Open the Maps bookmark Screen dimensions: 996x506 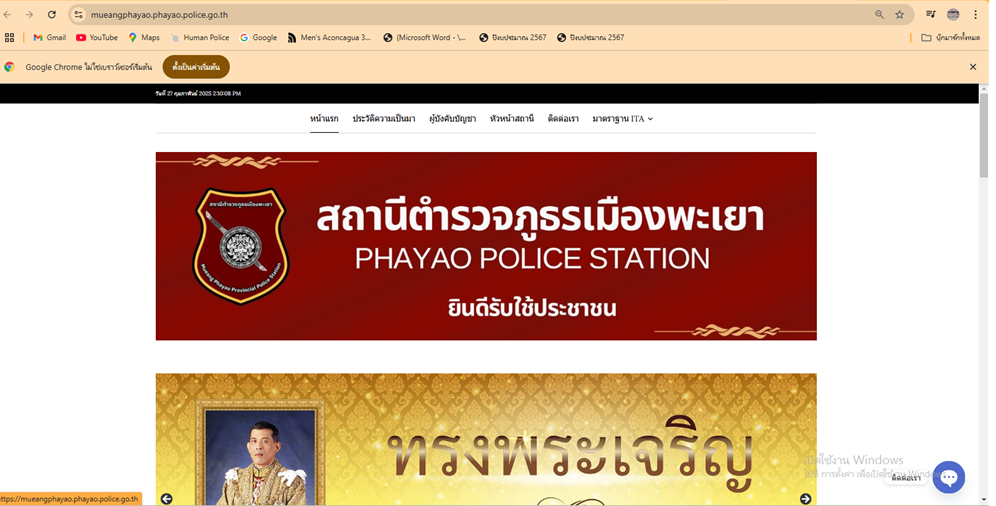[144, 37]
